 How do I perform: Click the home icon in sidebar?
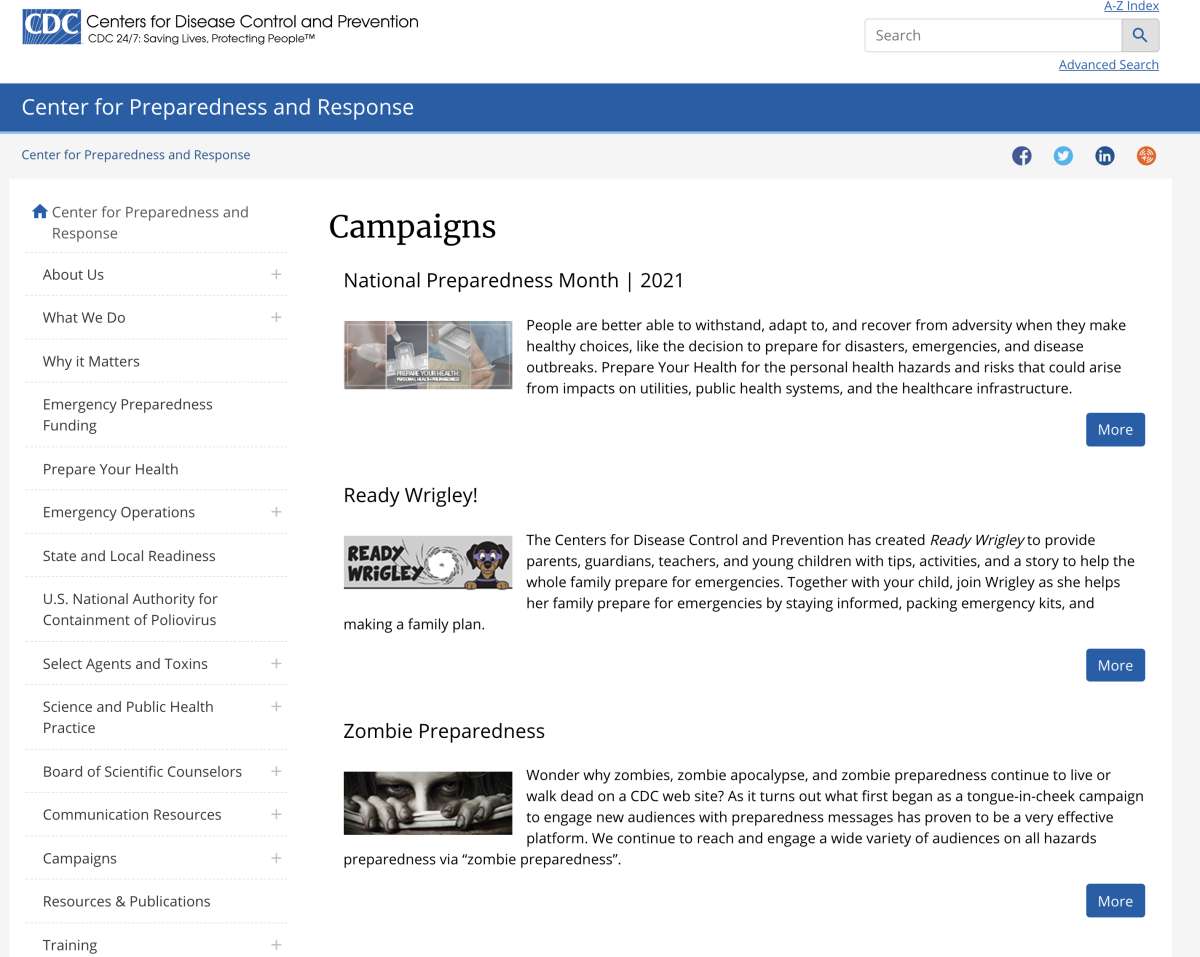tap(40, 212)
